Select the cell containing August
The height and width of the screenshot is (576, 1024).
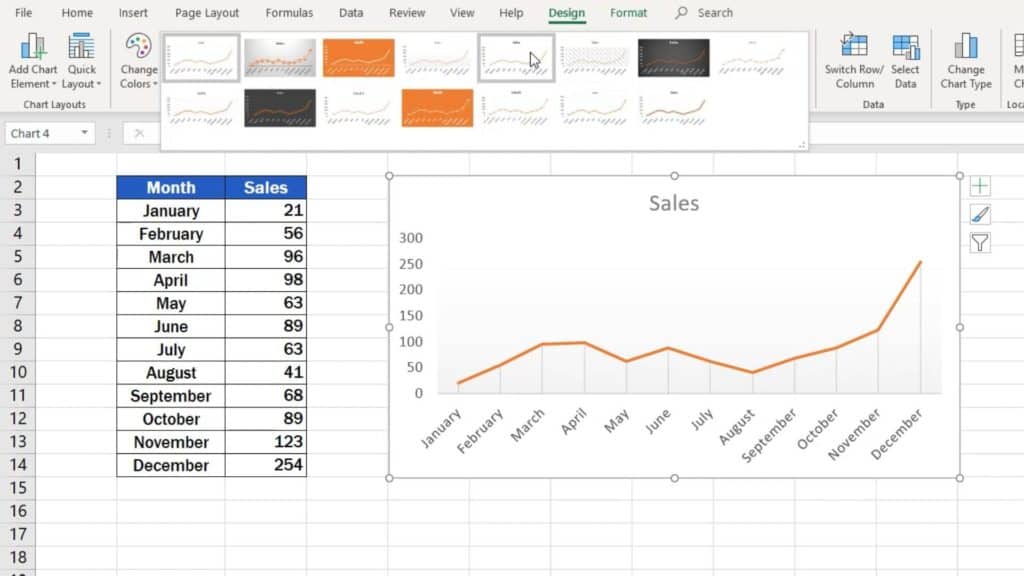171,372
